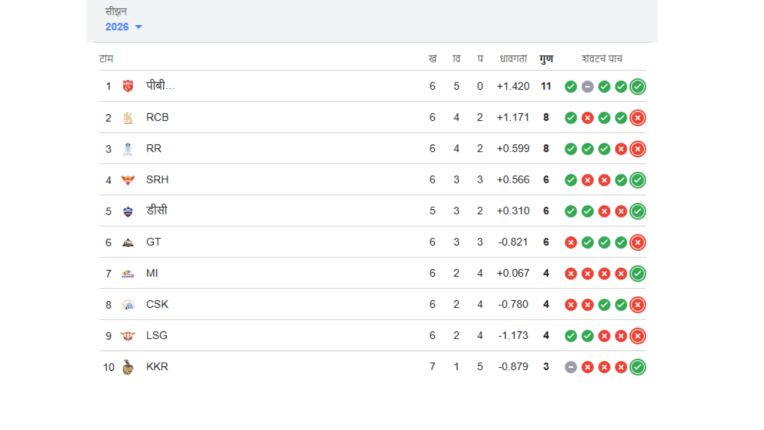Open the 2026 season dropdown
Viewport: 764px width, 430px height.
pyautogui.click(x=124, y=27)
